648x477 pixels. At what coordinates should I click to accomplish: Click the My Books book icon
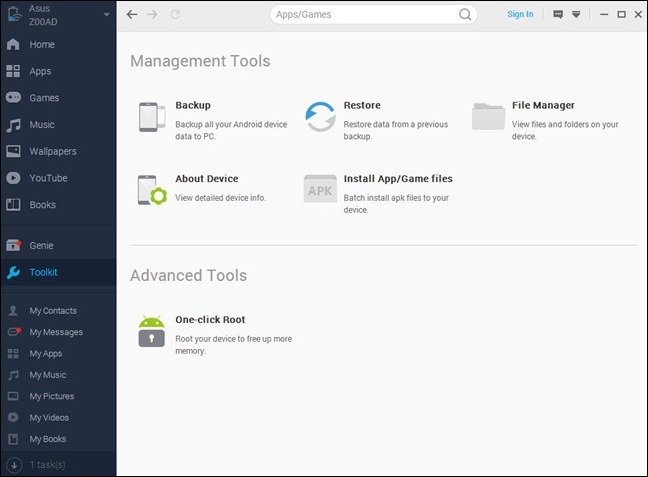pos(13,439)
